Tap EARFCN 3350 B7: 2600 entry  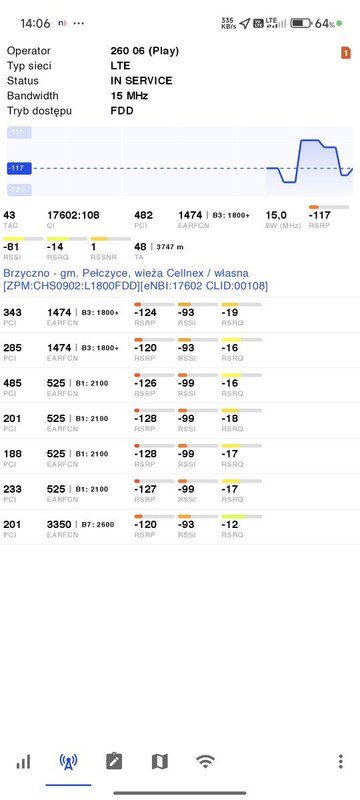click(81, 524)
